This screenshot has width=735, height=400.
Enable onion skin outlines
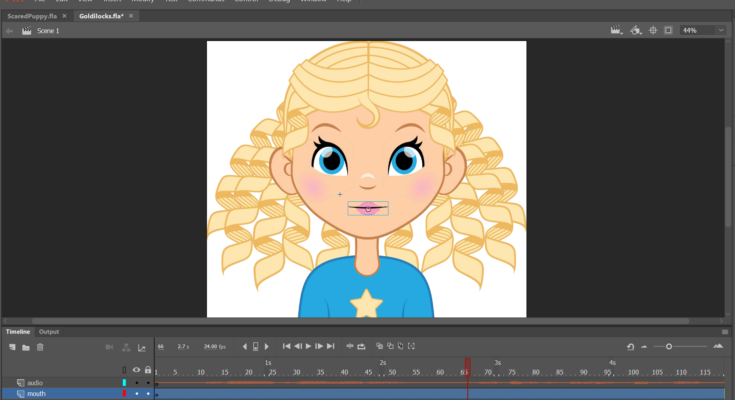pos(390,346)
